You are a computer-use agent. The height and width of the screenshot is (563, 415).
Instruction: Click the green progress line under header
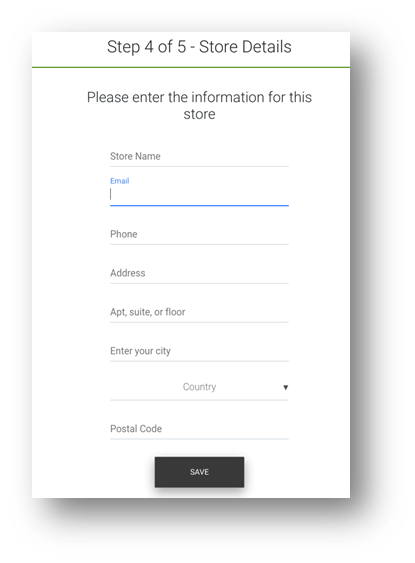click(x=191, y=67)
